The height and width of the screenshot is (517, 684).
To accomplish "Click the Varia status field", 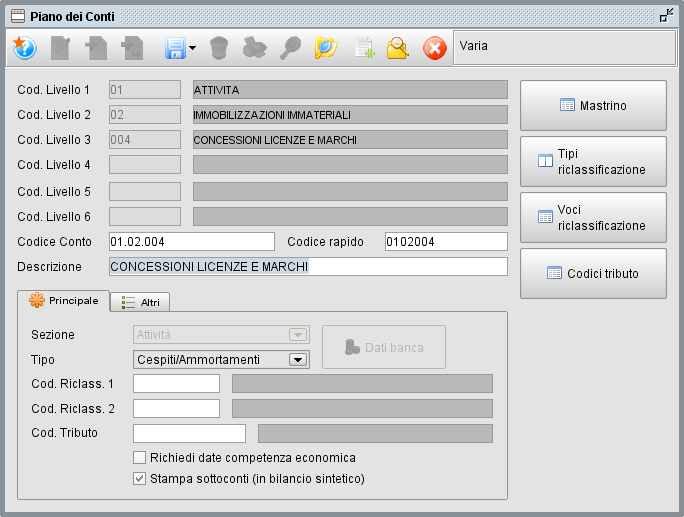I will tap(564, 48).
